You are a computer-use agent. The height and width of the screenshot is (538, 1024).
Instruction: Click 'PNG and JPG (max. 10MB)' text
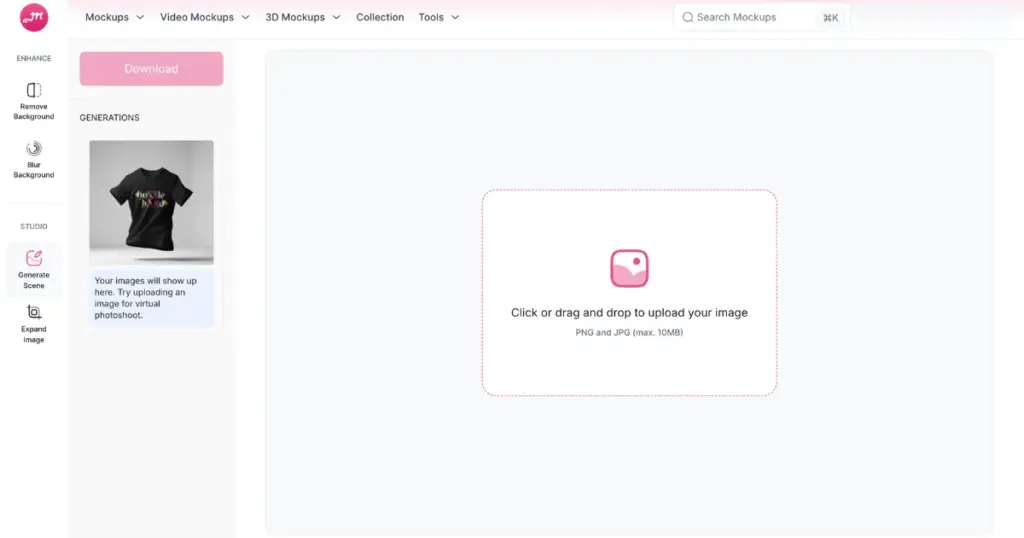630,332
